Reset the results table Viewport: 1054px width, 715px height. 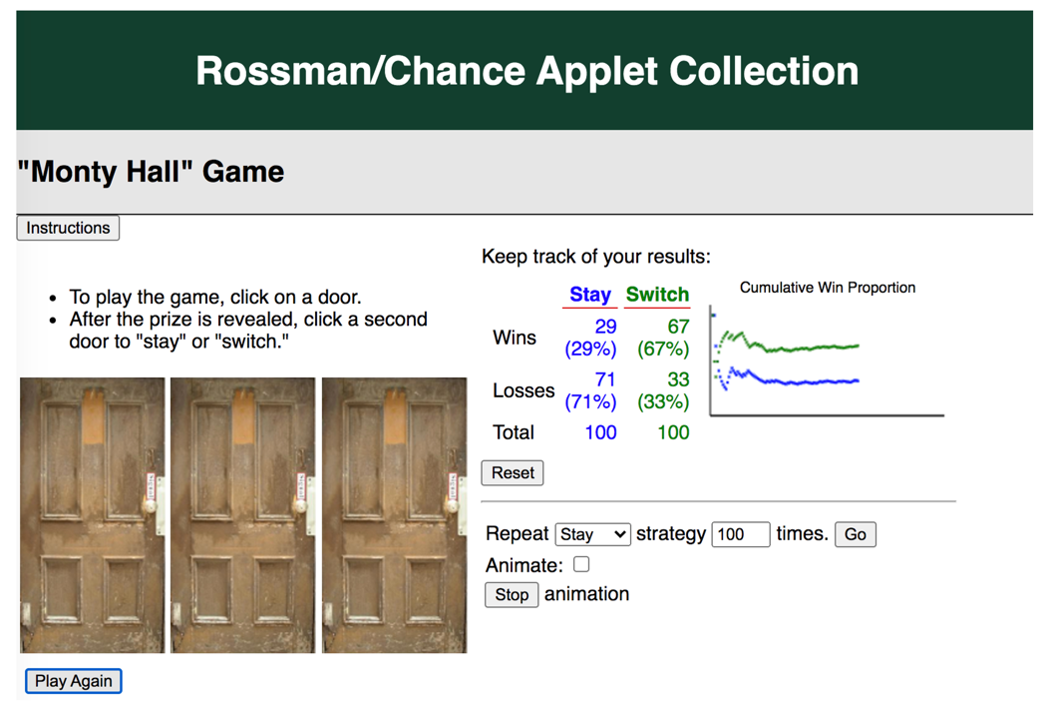512,473
